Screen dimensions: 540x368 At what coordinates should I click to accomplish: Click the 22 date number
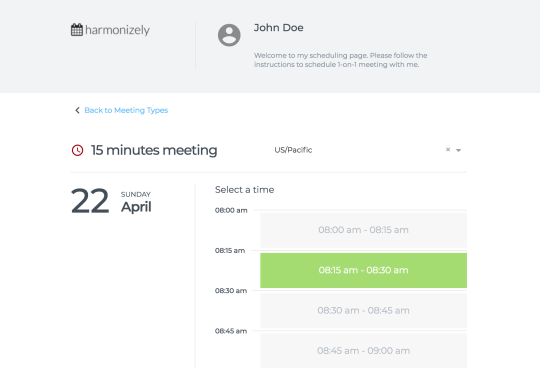(x=90, y=201)
